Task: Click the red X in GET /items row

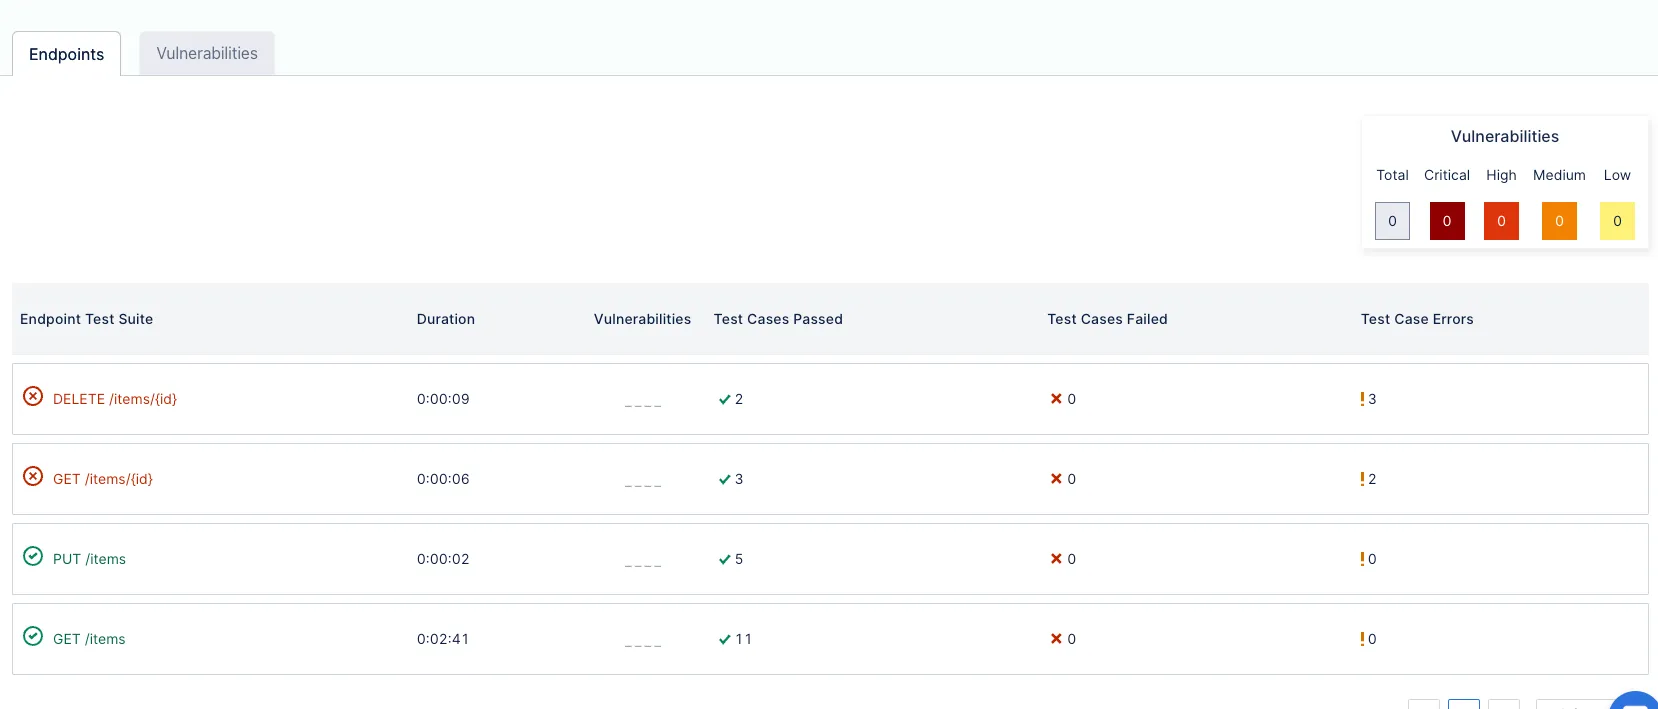Action: (1056, 639)
